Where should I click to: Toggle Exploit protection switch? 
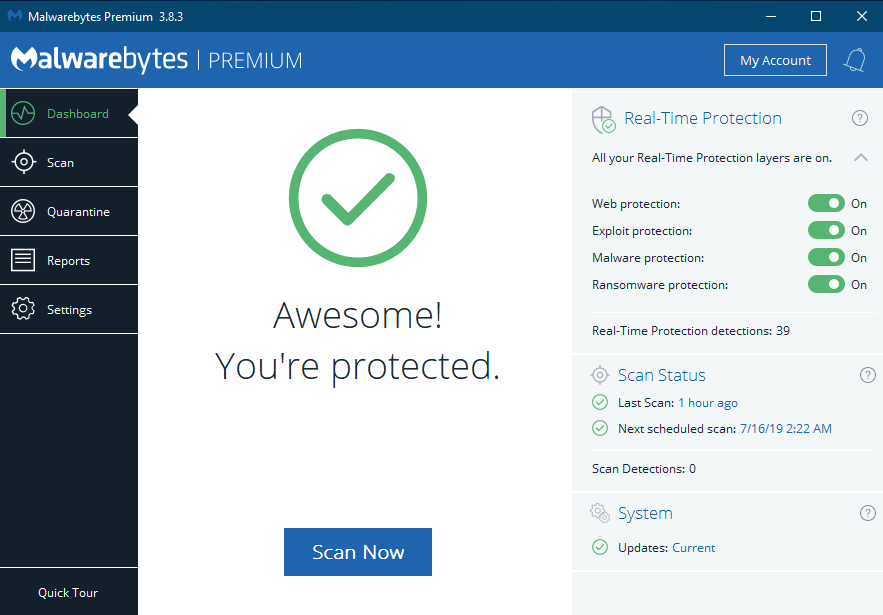(826, 230)
